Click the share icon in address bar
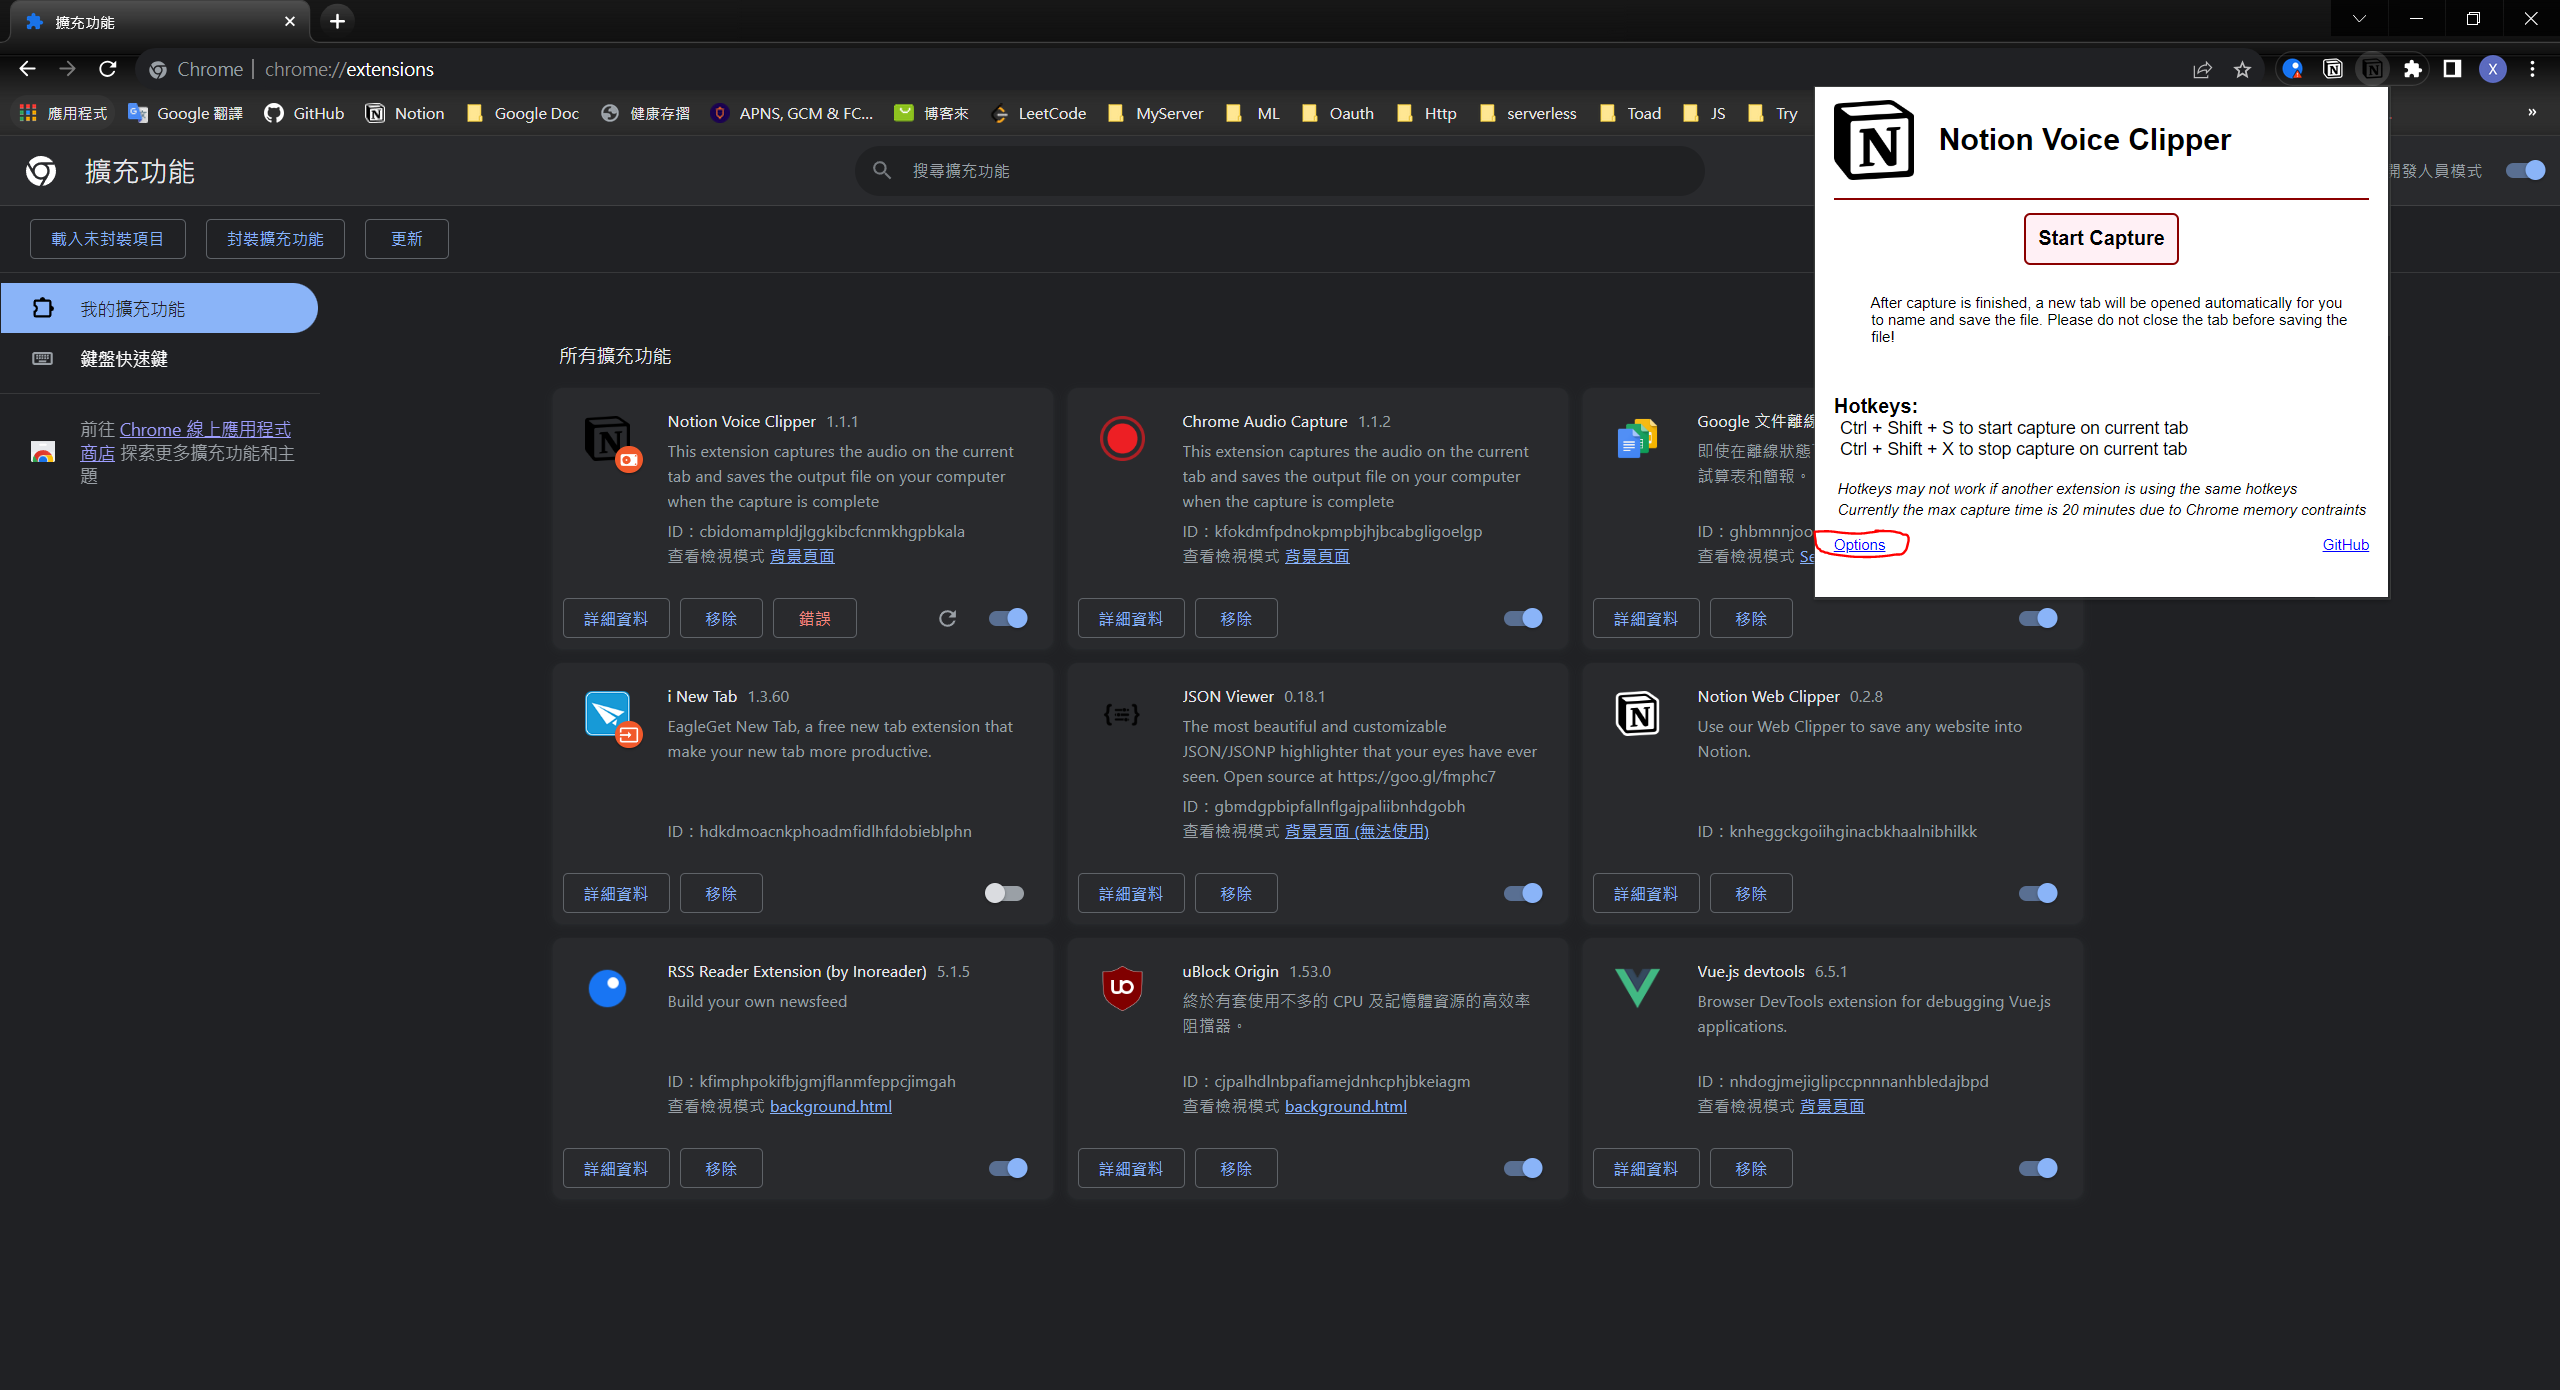 (2202, 69)
